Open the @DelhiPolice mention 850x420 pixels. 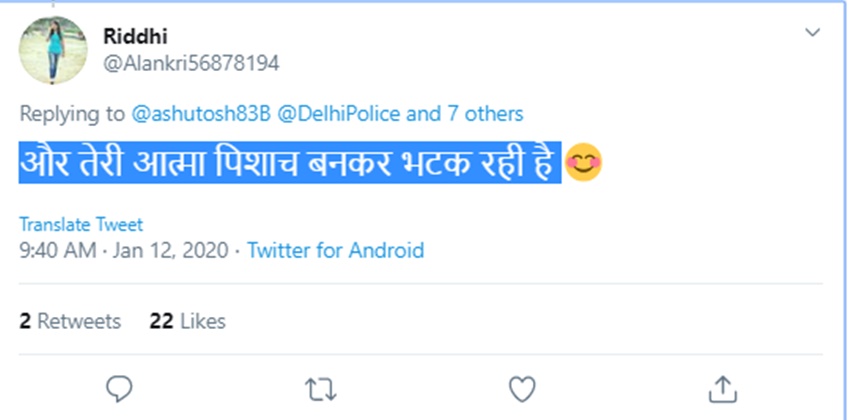tap(337, 114)
